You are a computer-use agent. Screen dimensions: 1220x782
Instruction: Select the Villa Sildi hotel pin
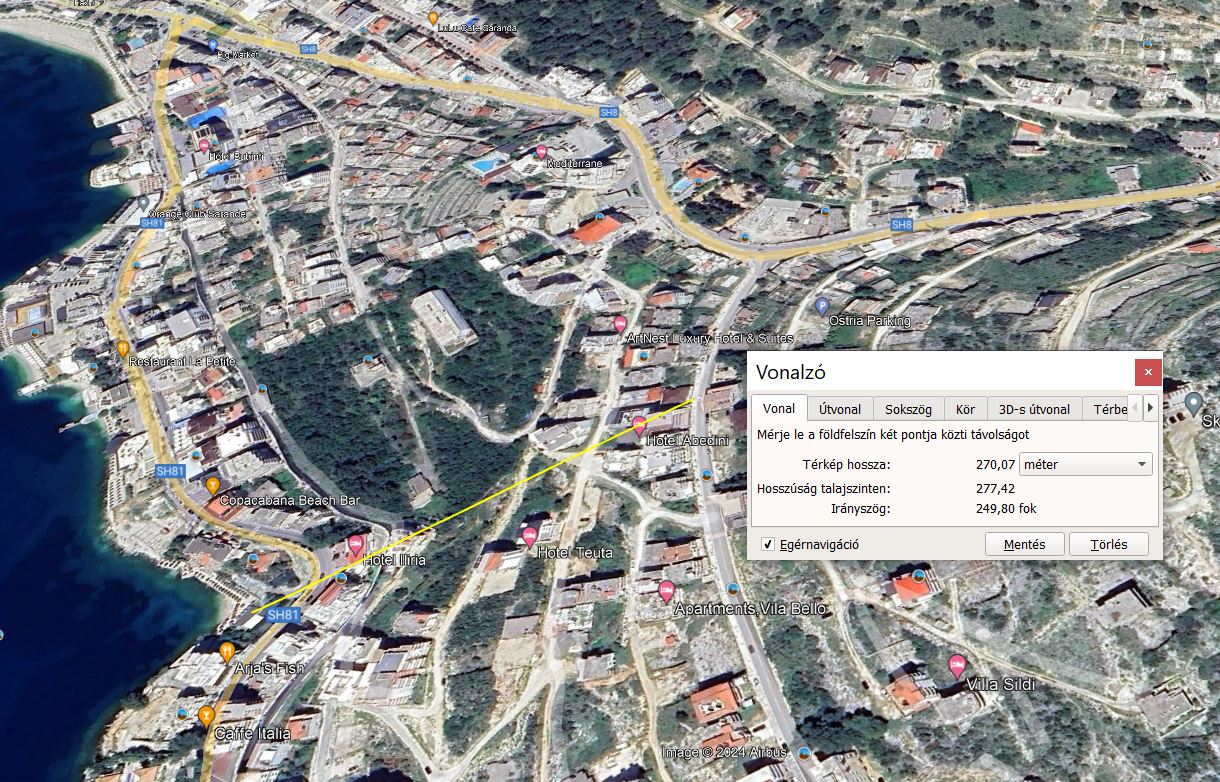[956, 665]
